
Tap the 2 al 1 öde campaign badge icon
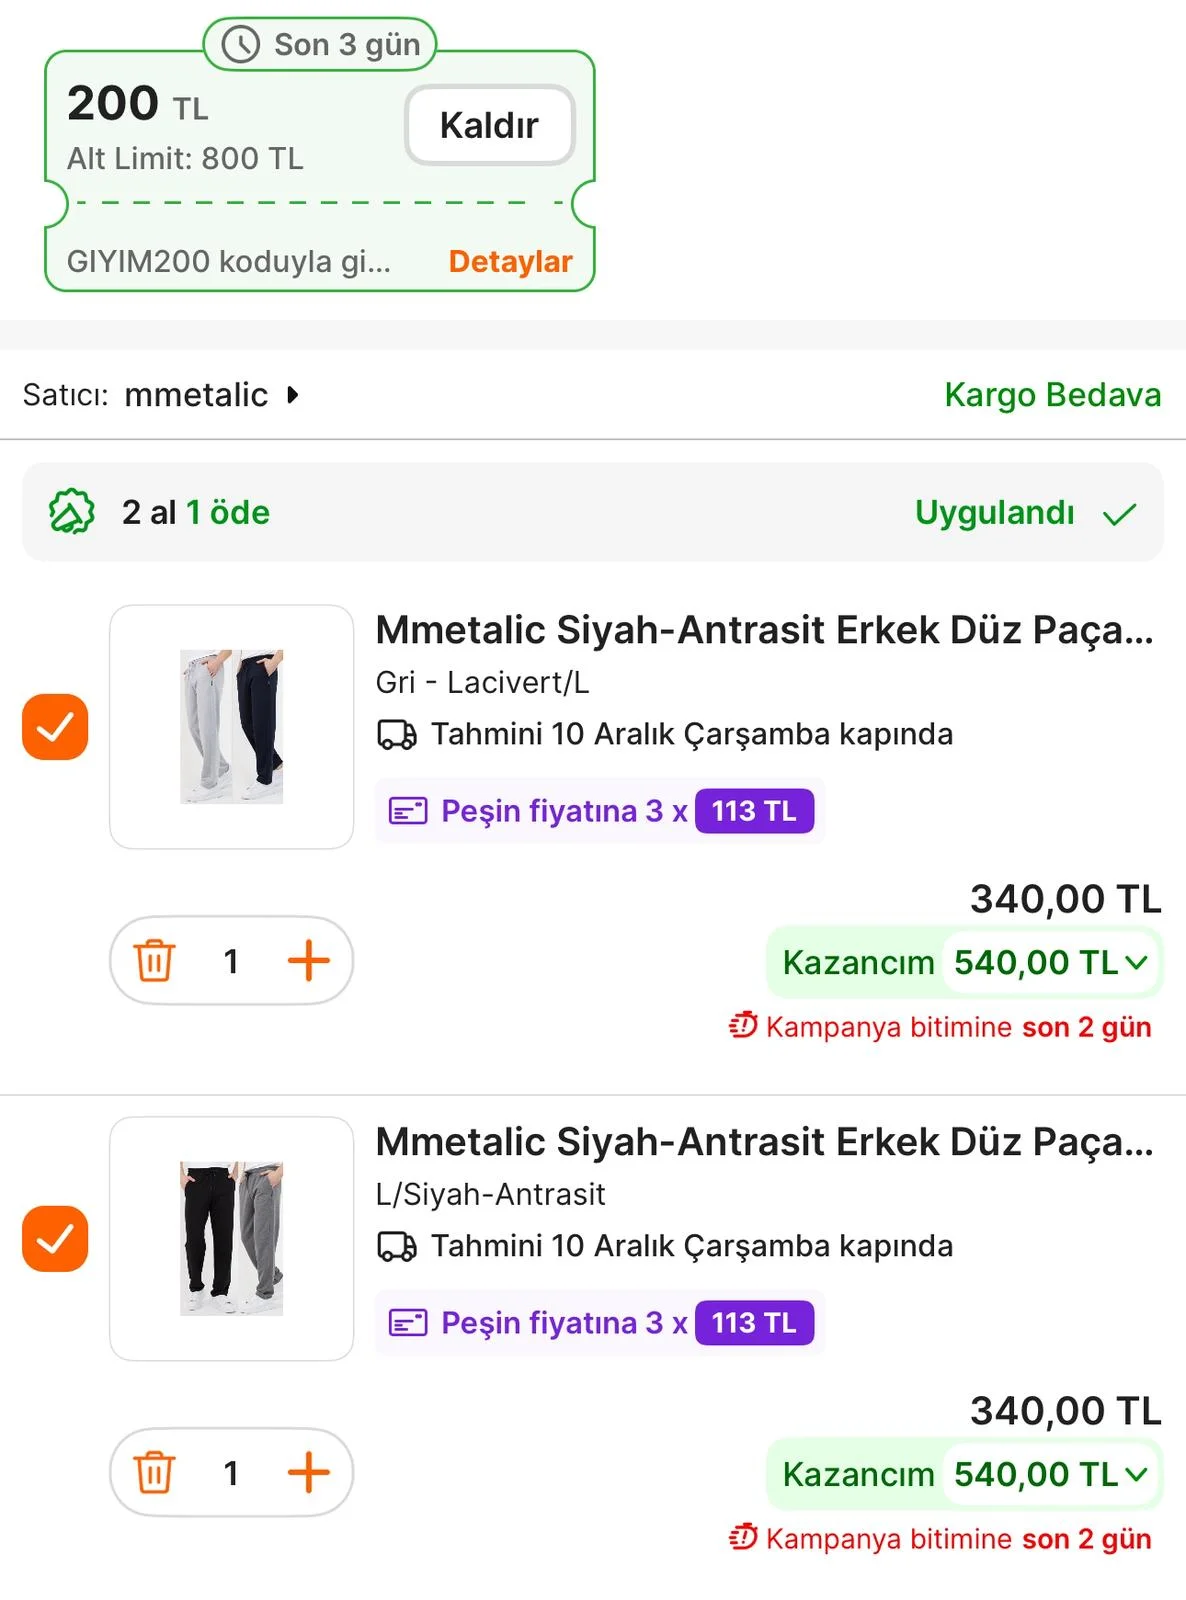(72, 512)
